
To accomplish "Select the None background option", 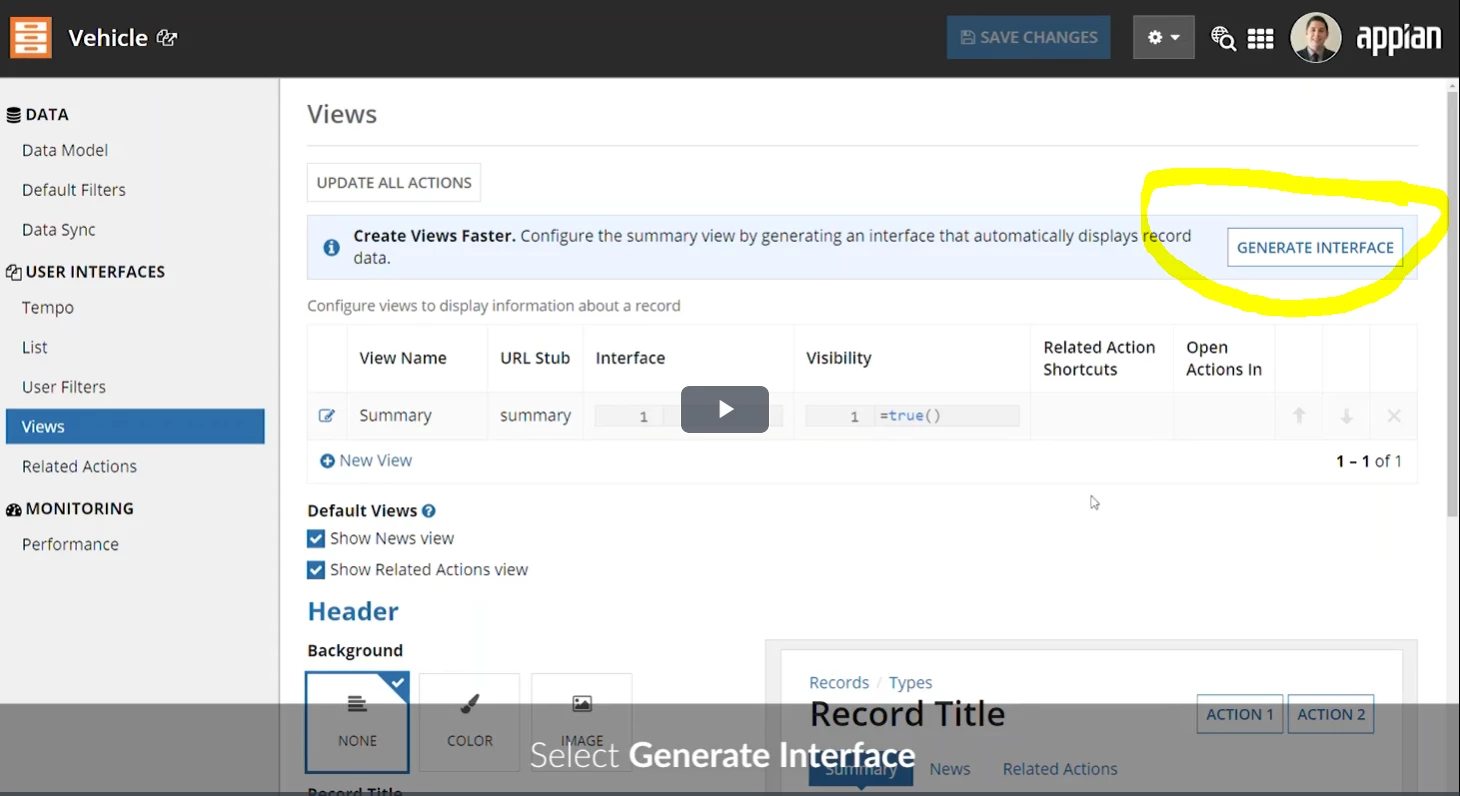I will pyautogui.click(x=357, y=722).
